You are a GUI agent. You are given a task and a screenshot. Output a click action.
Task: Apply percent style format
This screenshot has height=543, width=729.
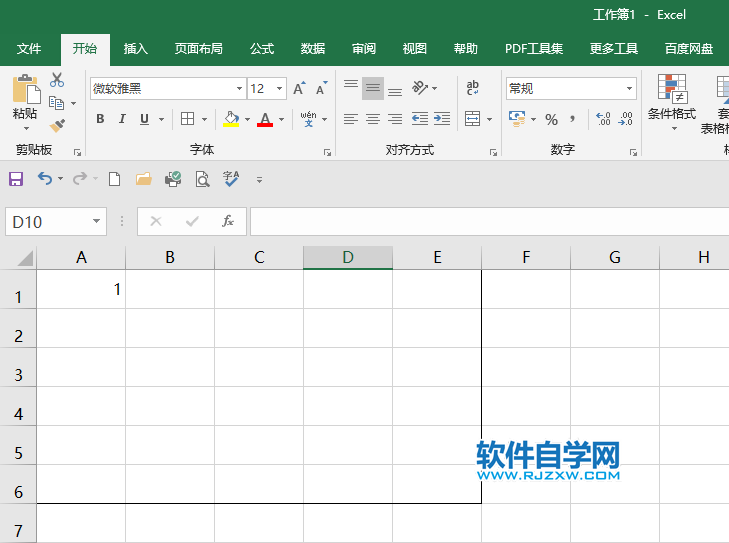tap(551, 119)
